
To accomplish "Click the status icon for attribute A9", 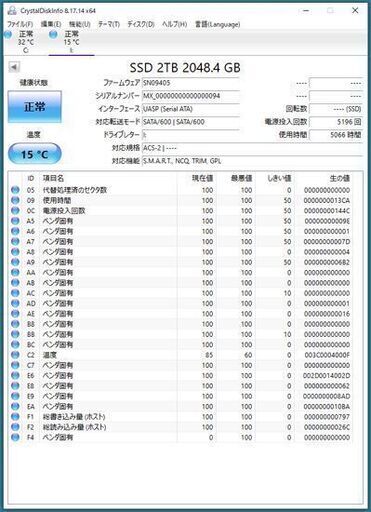I will click(15, 262).
